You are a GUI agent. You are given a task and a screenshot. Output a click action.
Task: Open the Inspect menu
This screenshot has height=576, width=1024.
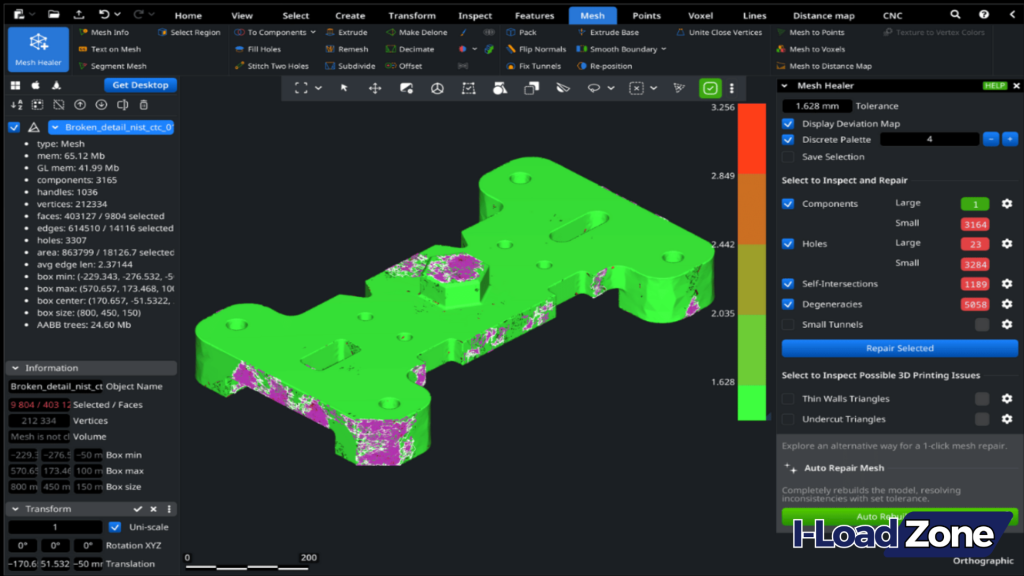tap(475, 15)
